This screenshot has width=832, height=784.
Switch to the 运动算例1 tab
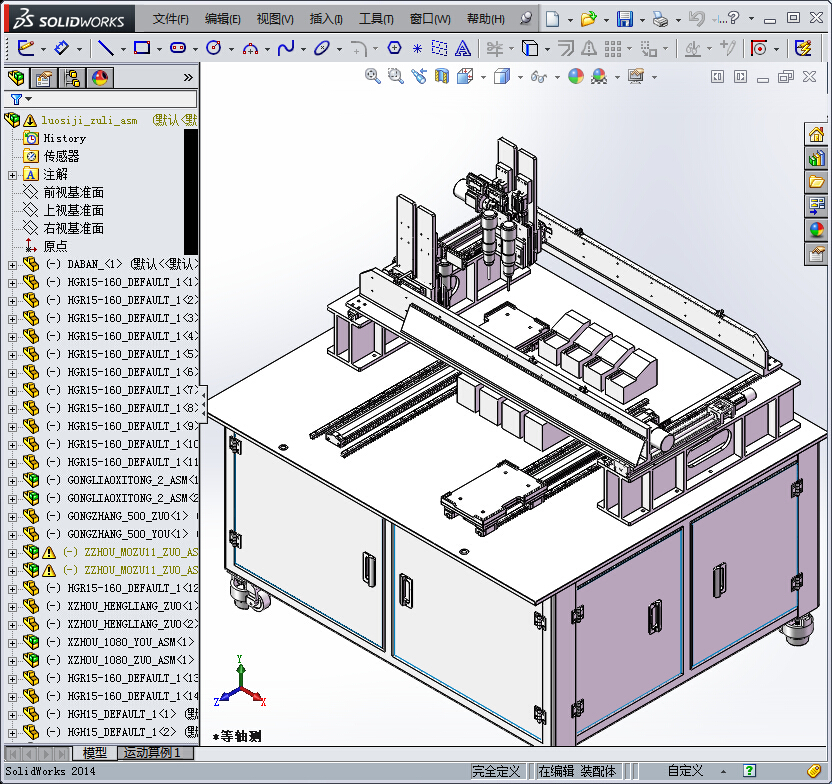click(x=153, y=753)
